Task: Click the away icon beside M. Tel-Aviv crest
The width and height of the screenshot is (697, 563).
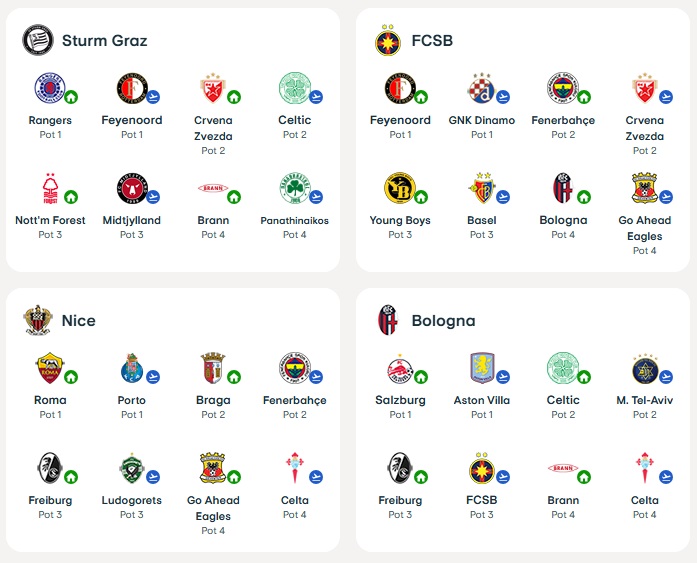Action: point(666,377)
